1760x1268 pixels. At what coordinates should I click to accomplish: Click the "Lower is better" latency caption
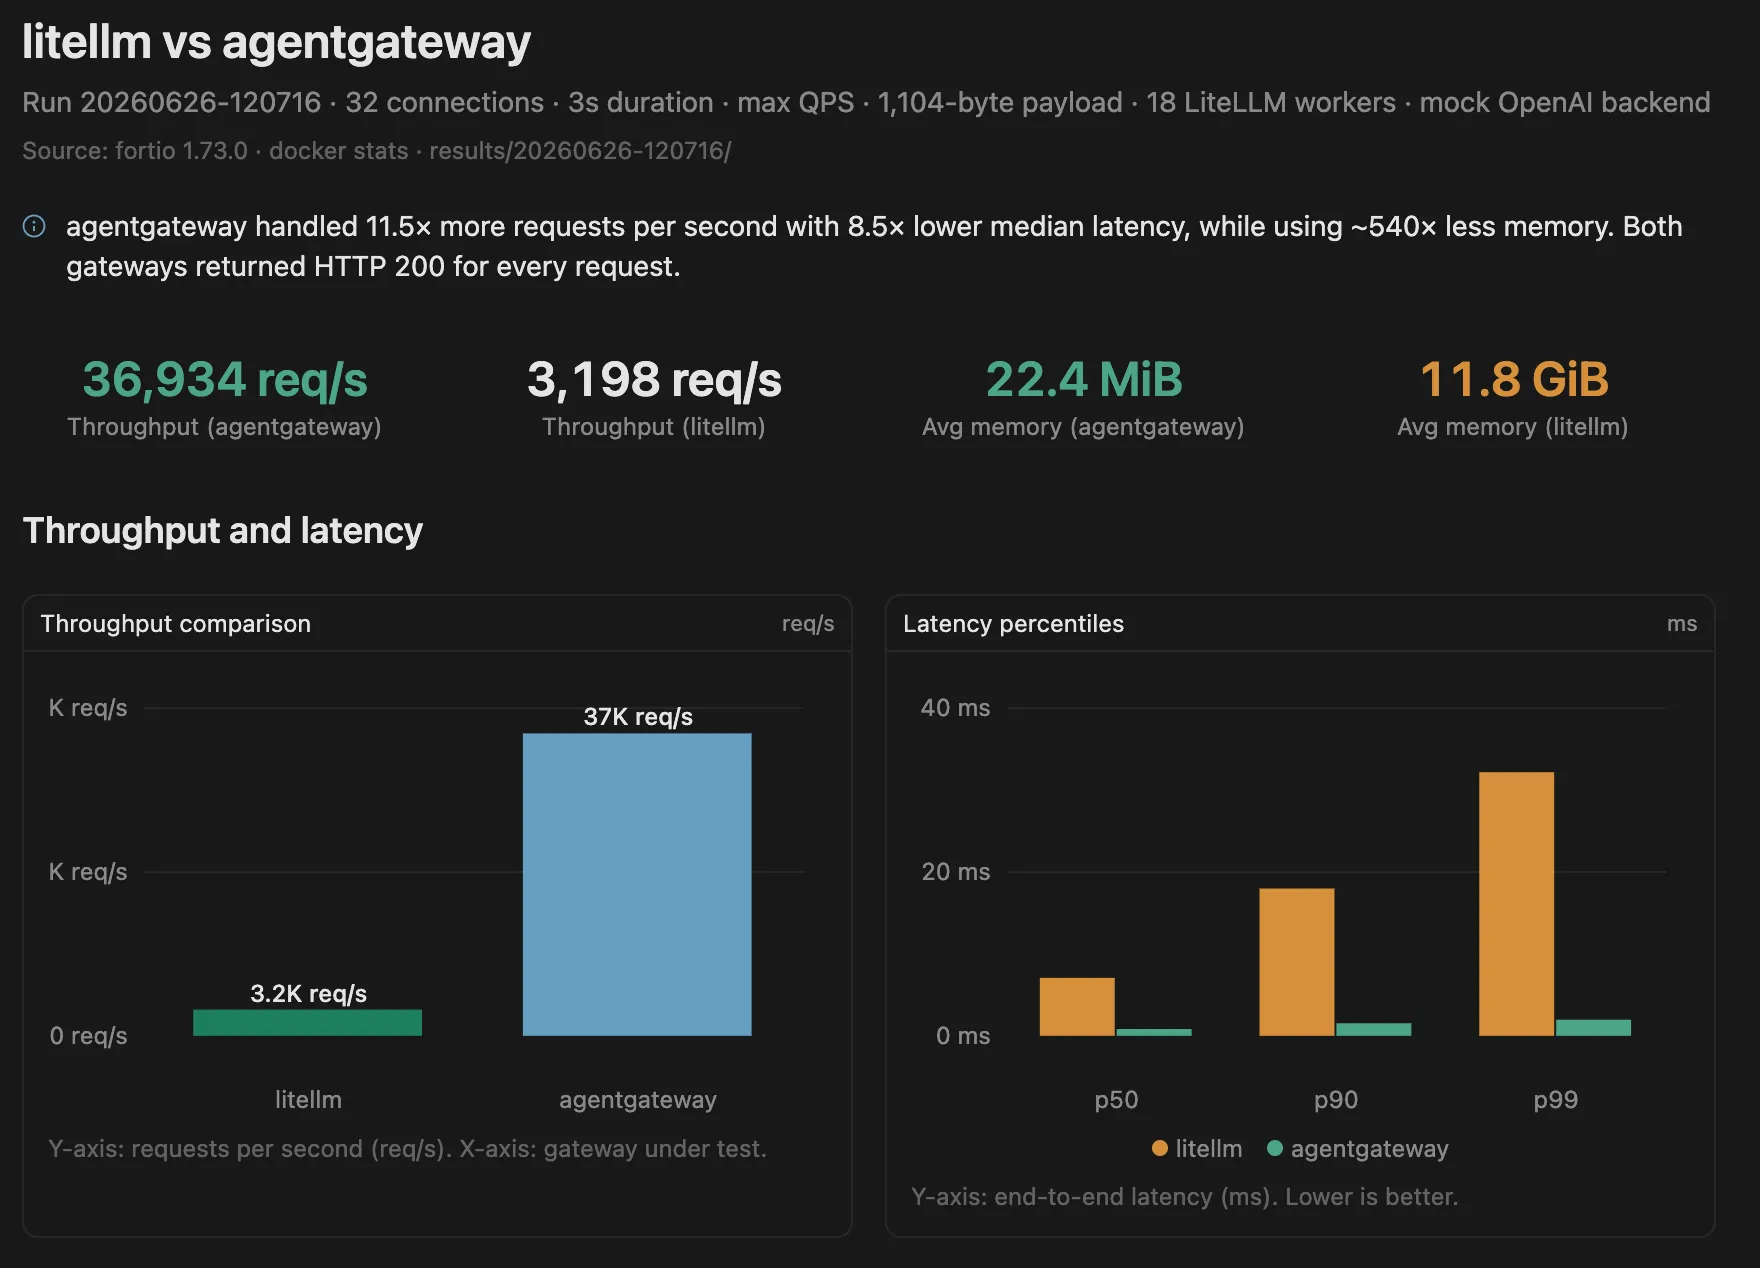pyautogui.click(x=1184, y=1197)
